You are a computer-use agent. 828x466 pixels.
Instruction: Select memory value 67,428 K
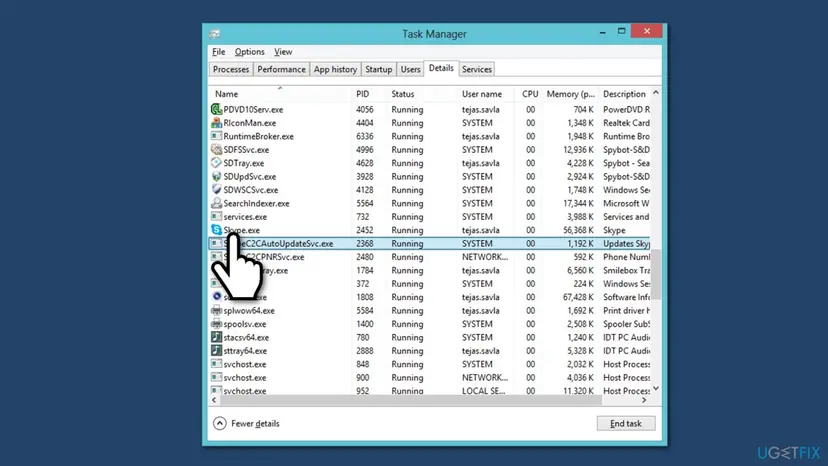(x=578, y=297)
